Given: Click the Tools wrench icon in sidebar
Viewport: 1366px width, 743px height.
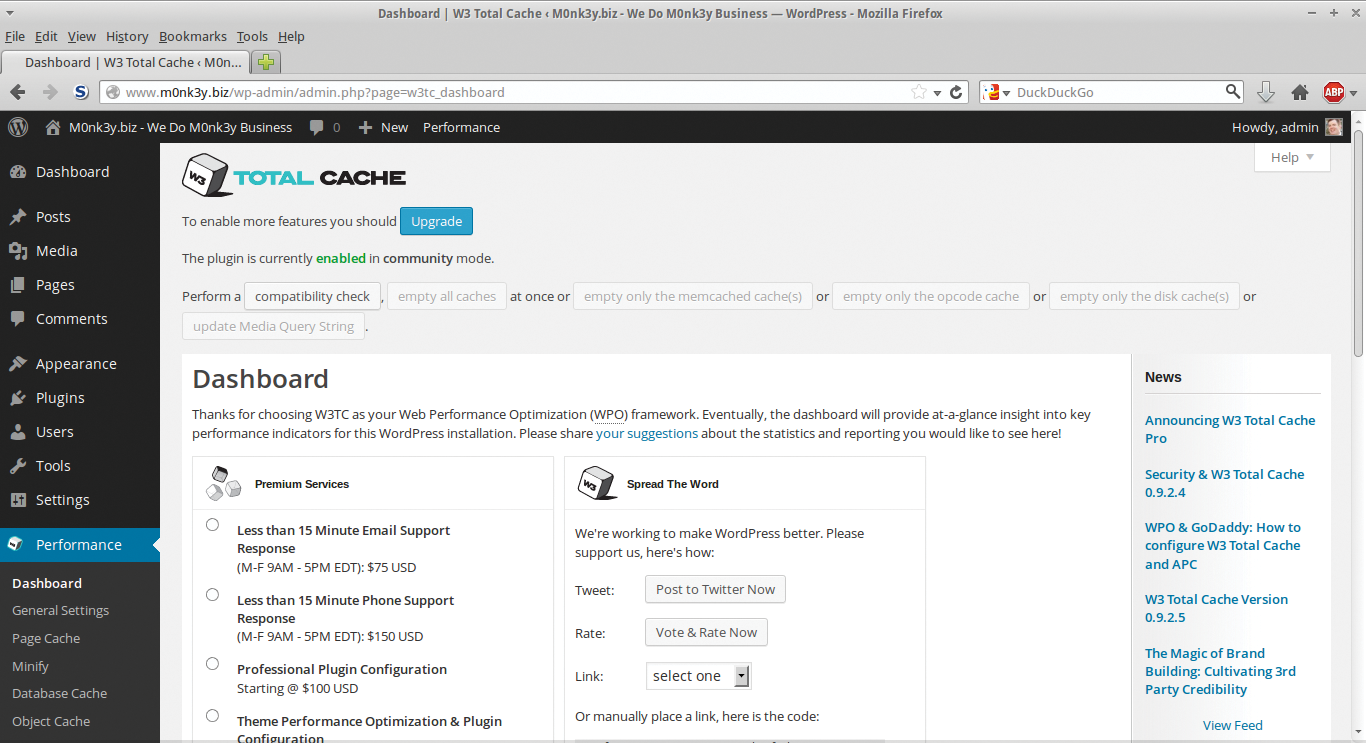Looking at the screenshot, I should click(x=18, y=466).
